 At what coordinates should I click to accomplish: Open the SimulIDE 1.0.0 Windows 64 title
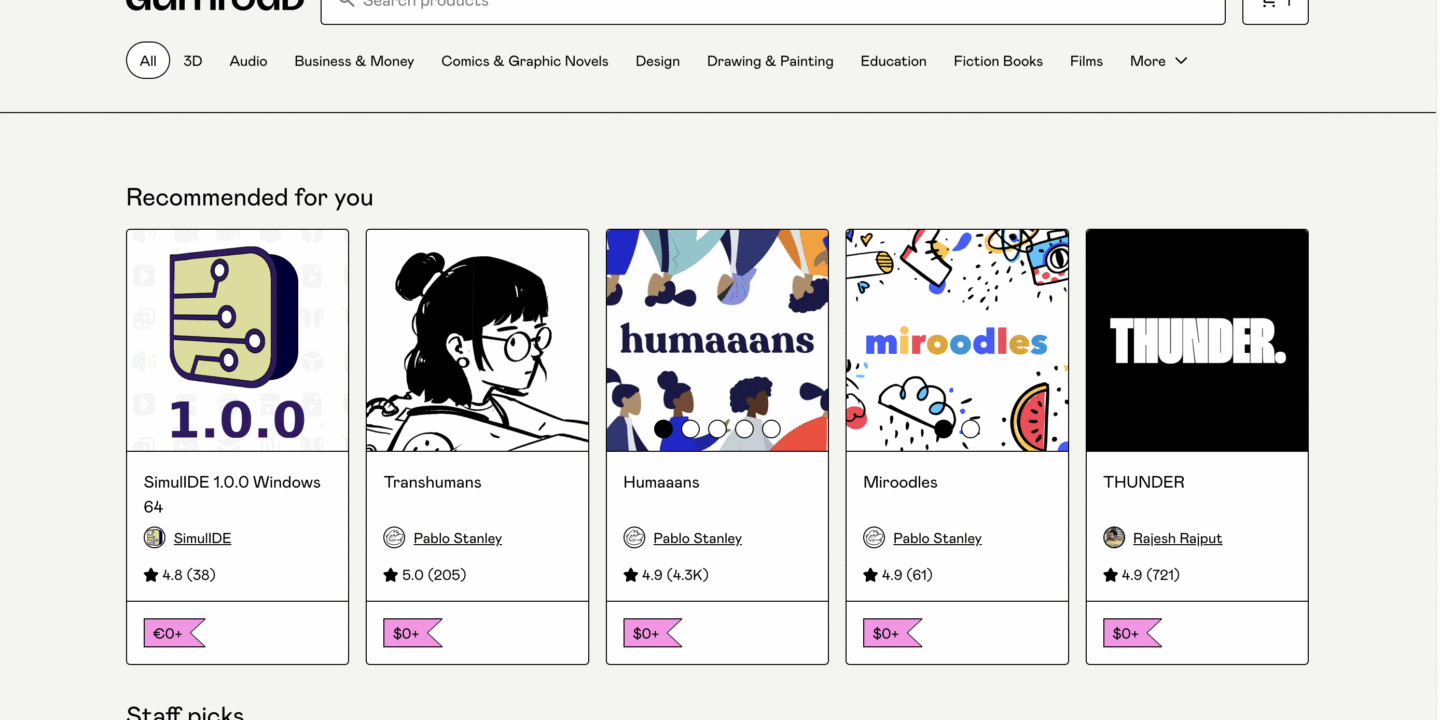coord(232,494)
